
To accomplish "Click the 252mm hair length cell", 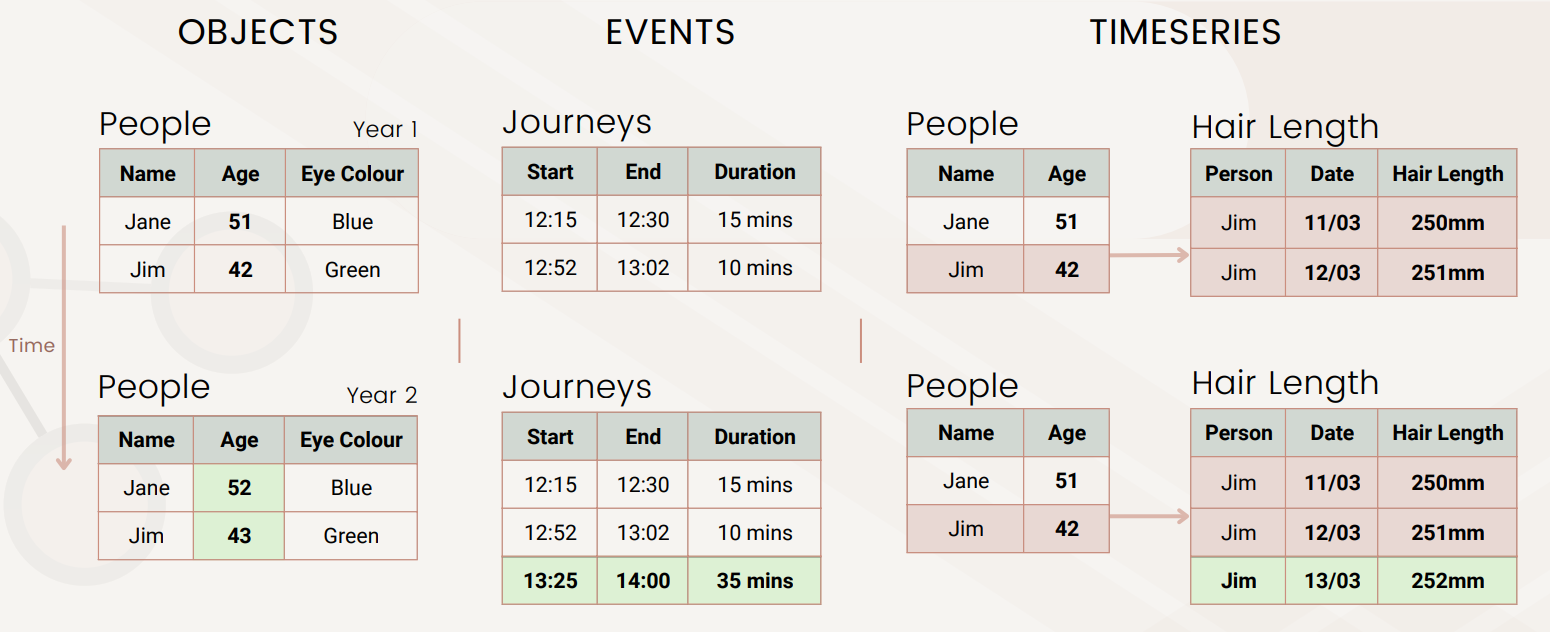I will click(x=1448, y=581).
